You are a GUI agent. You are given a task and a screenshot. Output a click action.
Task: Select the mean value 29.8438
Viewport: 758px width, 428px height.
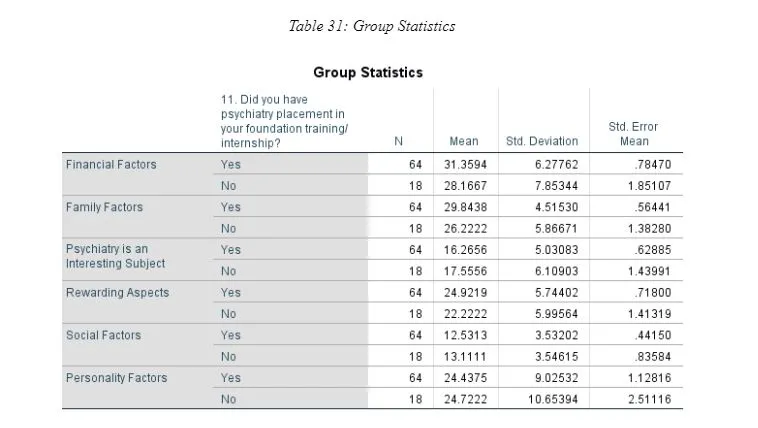pyautogui.click(x=464, y=207)
